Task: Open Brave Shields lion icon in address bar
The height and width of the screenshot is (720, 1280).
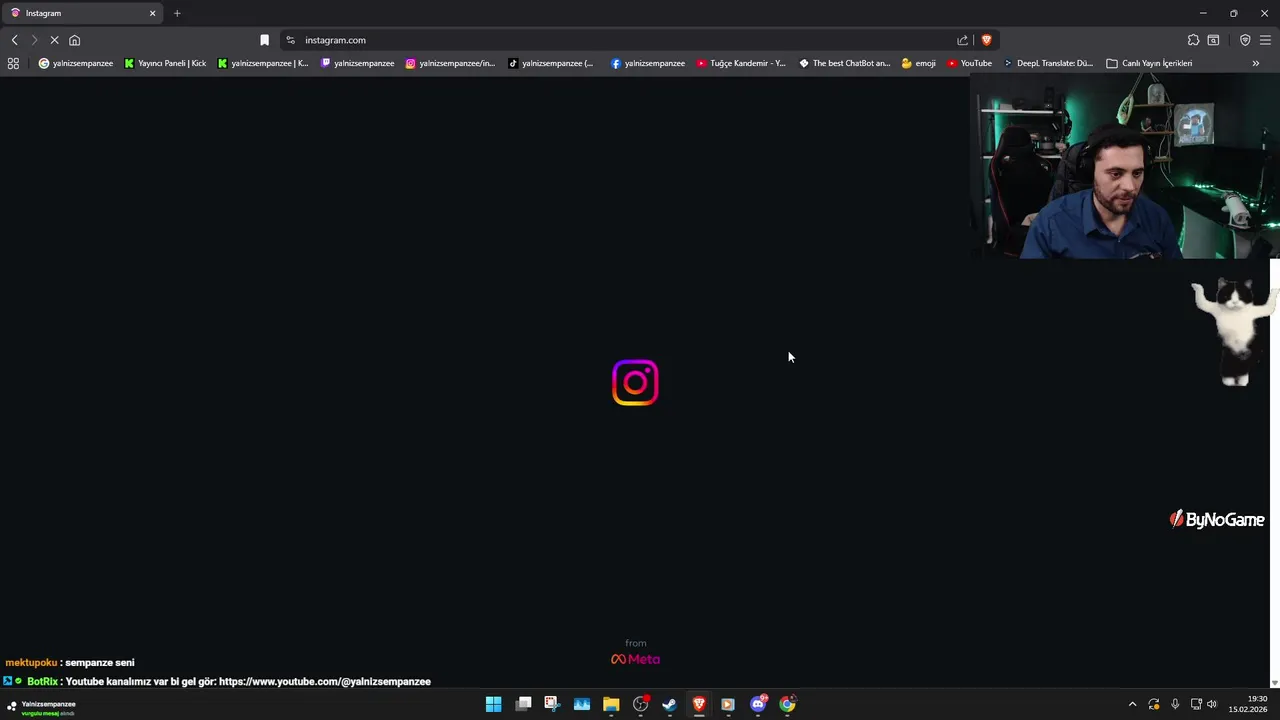Action: tap(986, 40)
